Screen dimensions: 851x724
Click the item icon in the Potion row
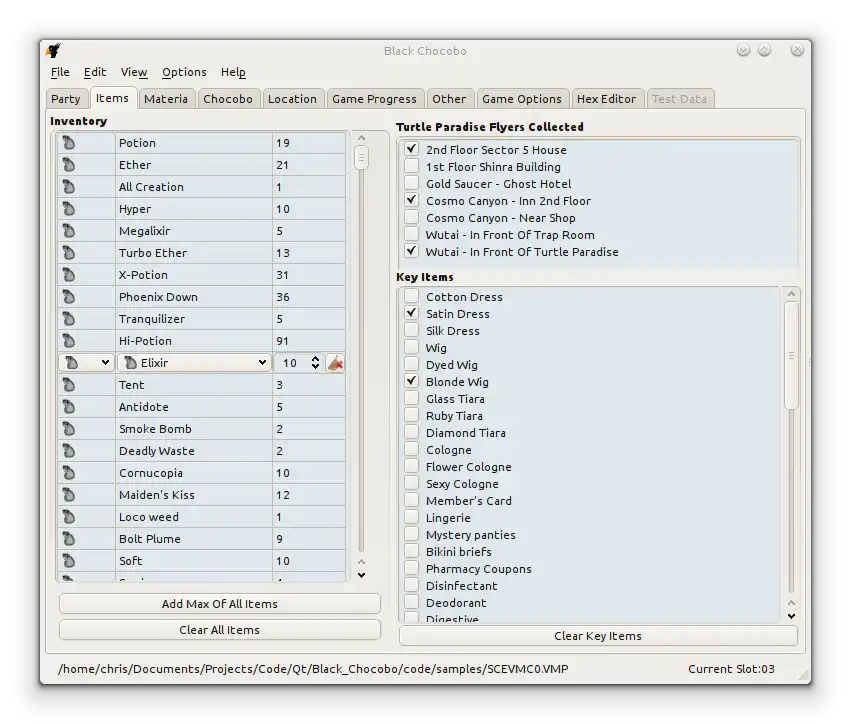pos(68,143)
